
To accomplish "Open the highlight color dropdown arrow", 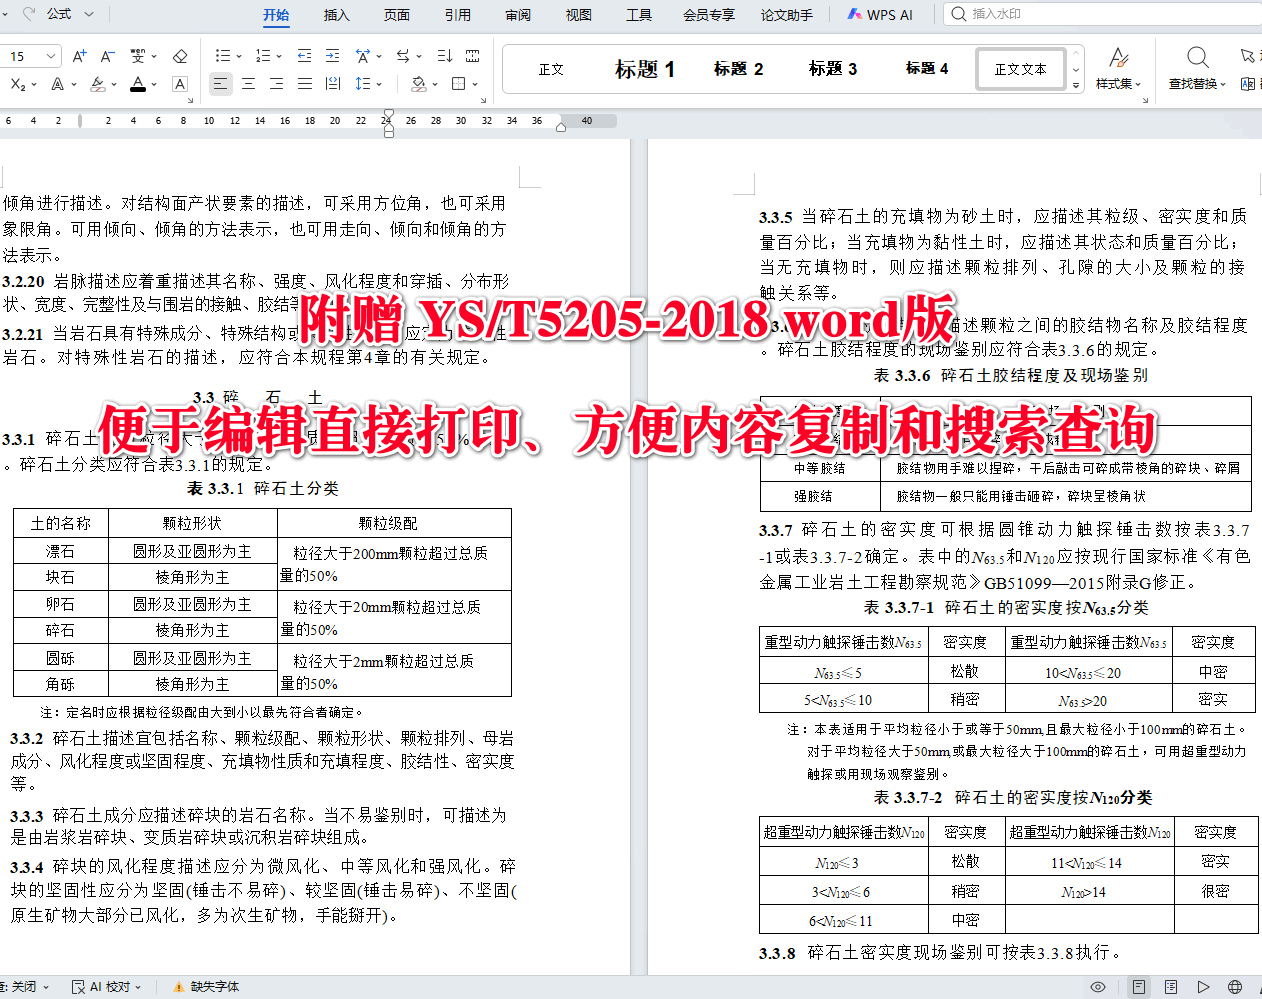I will coord(114,84).
